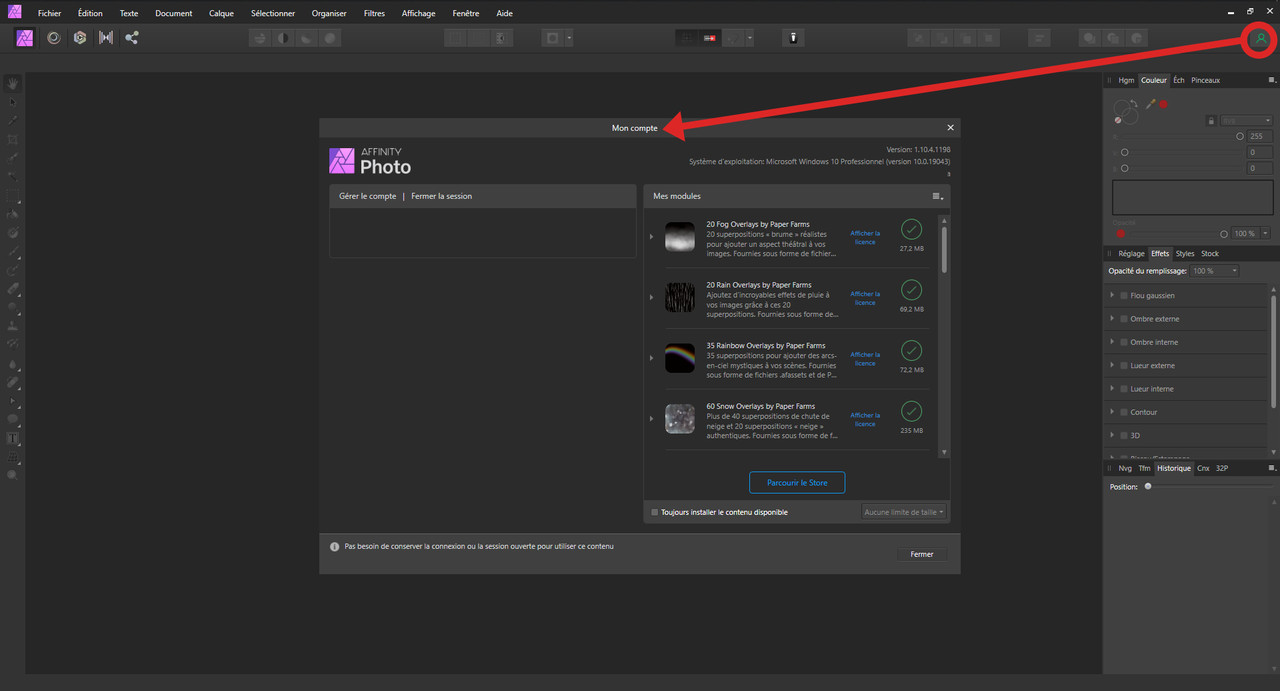The width and height of the screenshot is (1280, 691).
Task: Apply Auto White Balance from the toolbar
Action: [x=330, y=38]
